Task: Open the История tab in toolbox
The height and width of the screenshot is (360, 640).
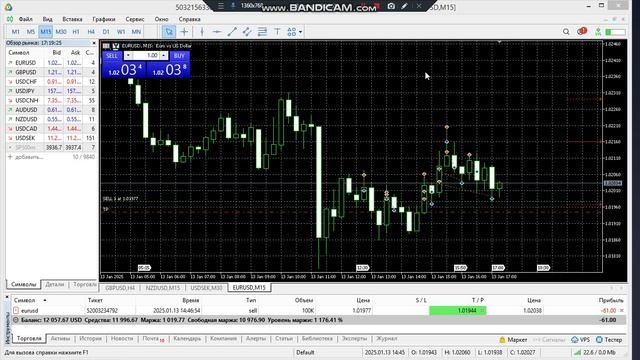Action: tap(91, 339)
